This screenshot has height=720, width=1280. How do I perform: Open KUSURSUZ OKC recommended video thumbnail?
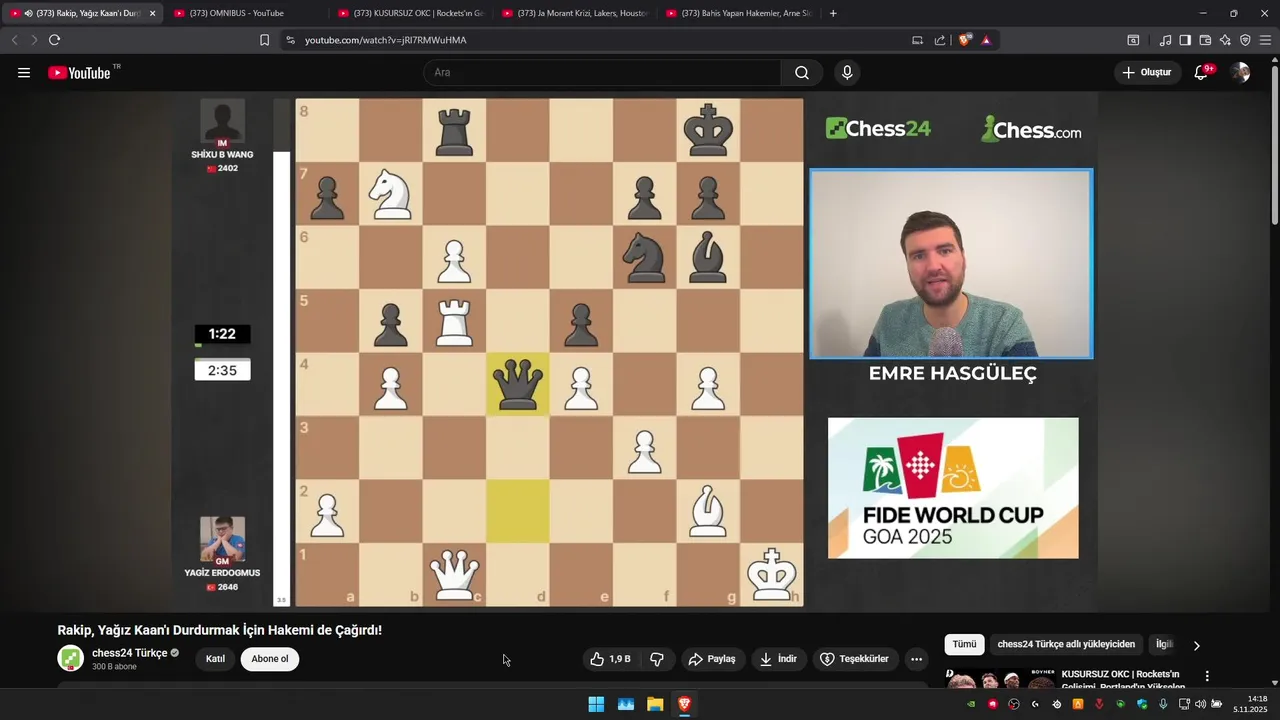click(998, 679)
